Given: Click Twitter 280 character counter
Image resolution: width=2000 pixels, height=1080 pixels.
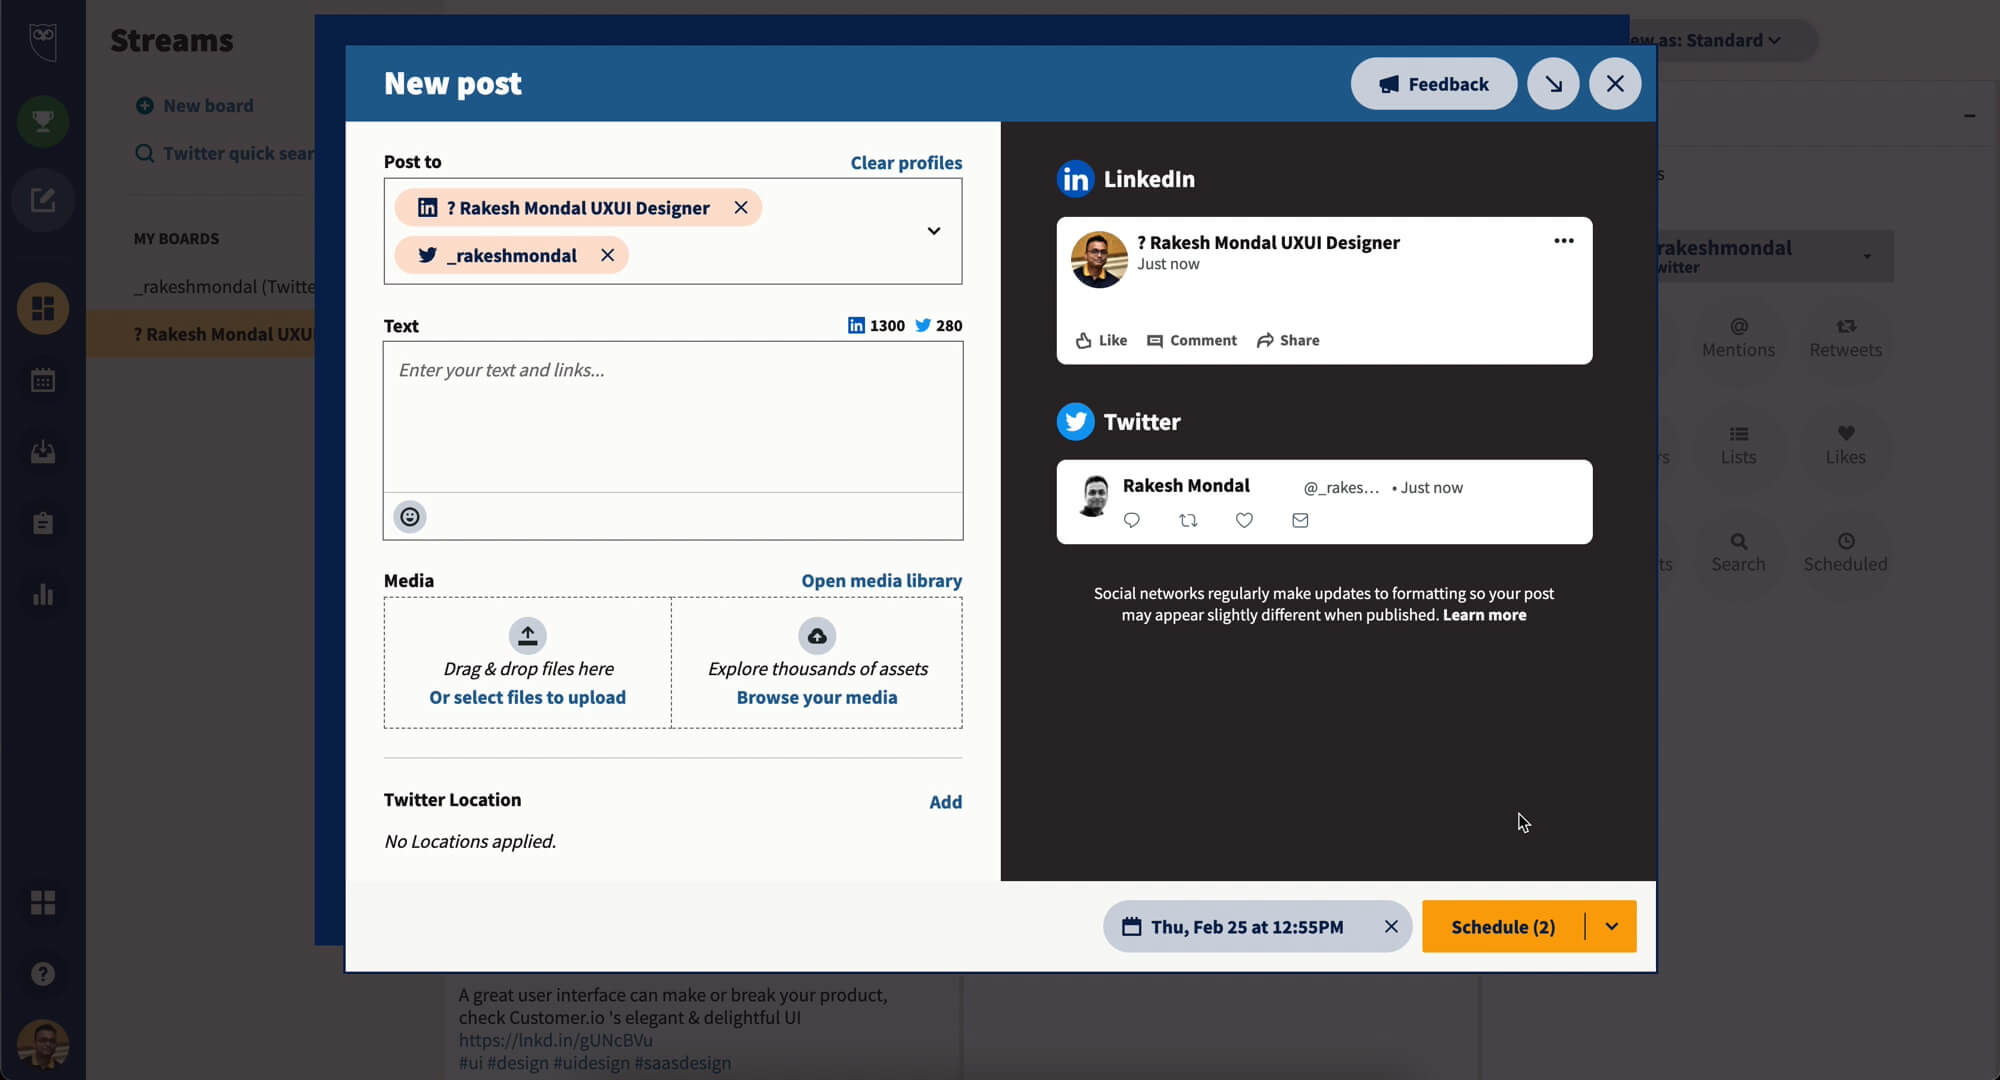Looking at the screenshot, I should (938, 325).
